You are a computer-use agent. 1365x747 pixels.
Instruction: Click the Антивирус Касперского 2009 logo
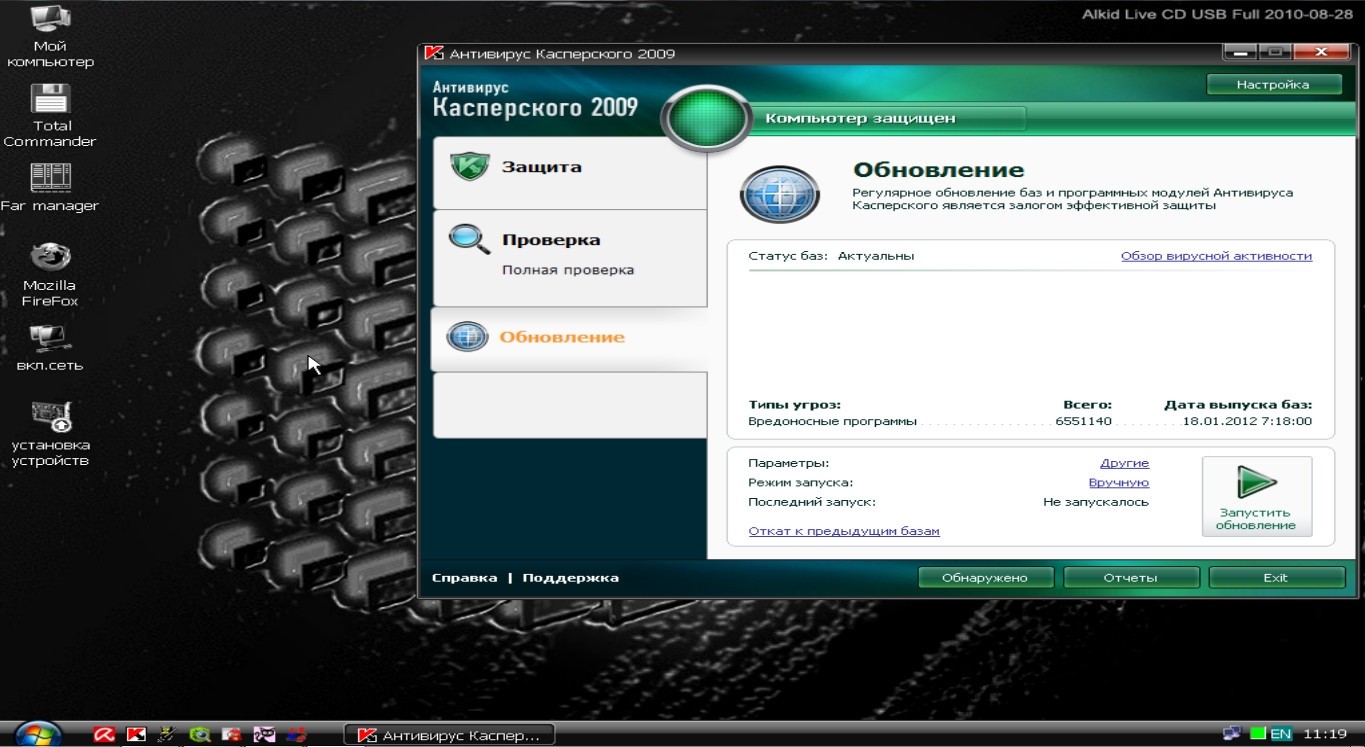click(x=535, y=100)
